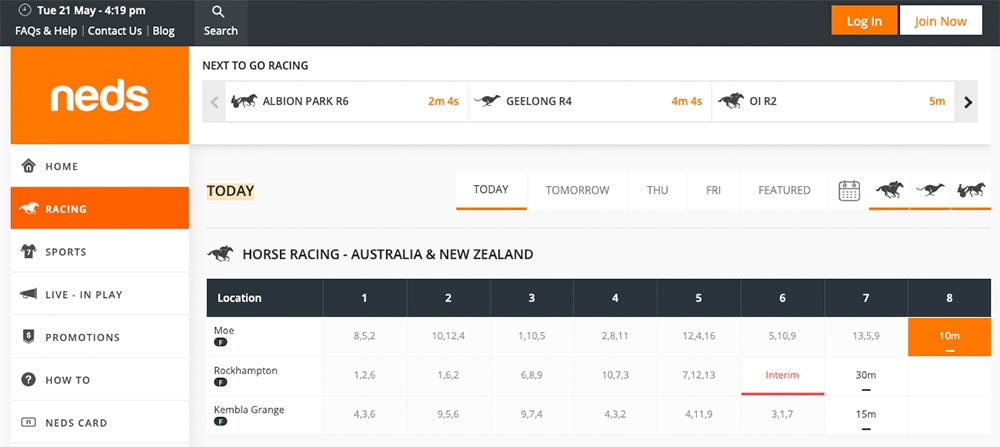This screenshot has width=1000, height=447.
Task: Open the calendar date picker icon
Action: [849, 190]
